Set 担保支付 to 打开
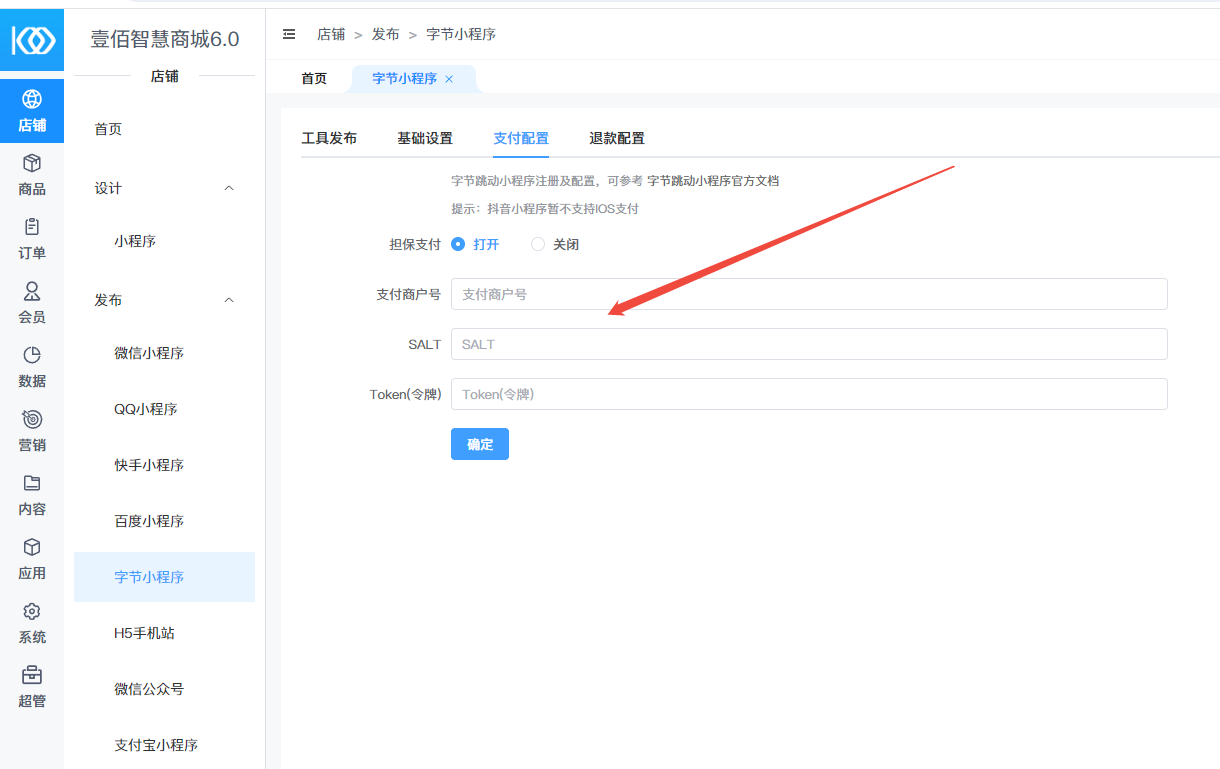 coord(459,244)
